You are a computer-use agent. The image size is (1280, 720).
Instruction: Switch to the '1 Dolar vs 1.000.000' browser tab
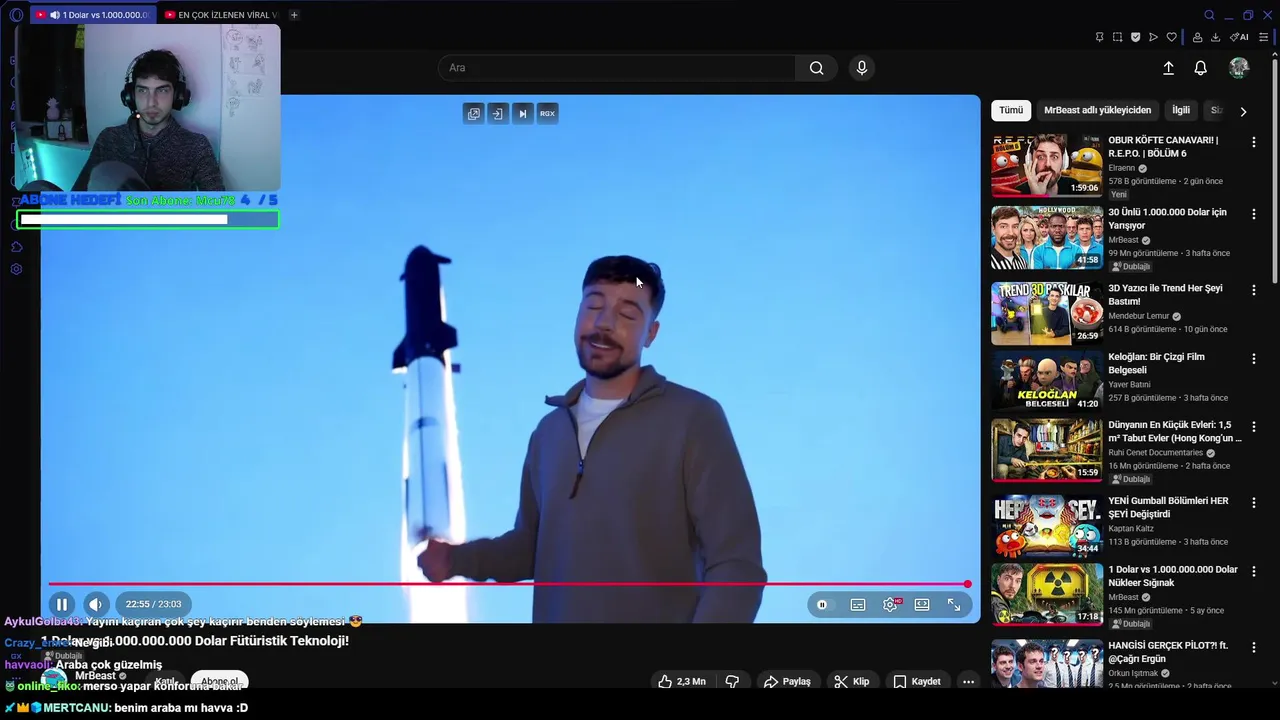[93, 15]
